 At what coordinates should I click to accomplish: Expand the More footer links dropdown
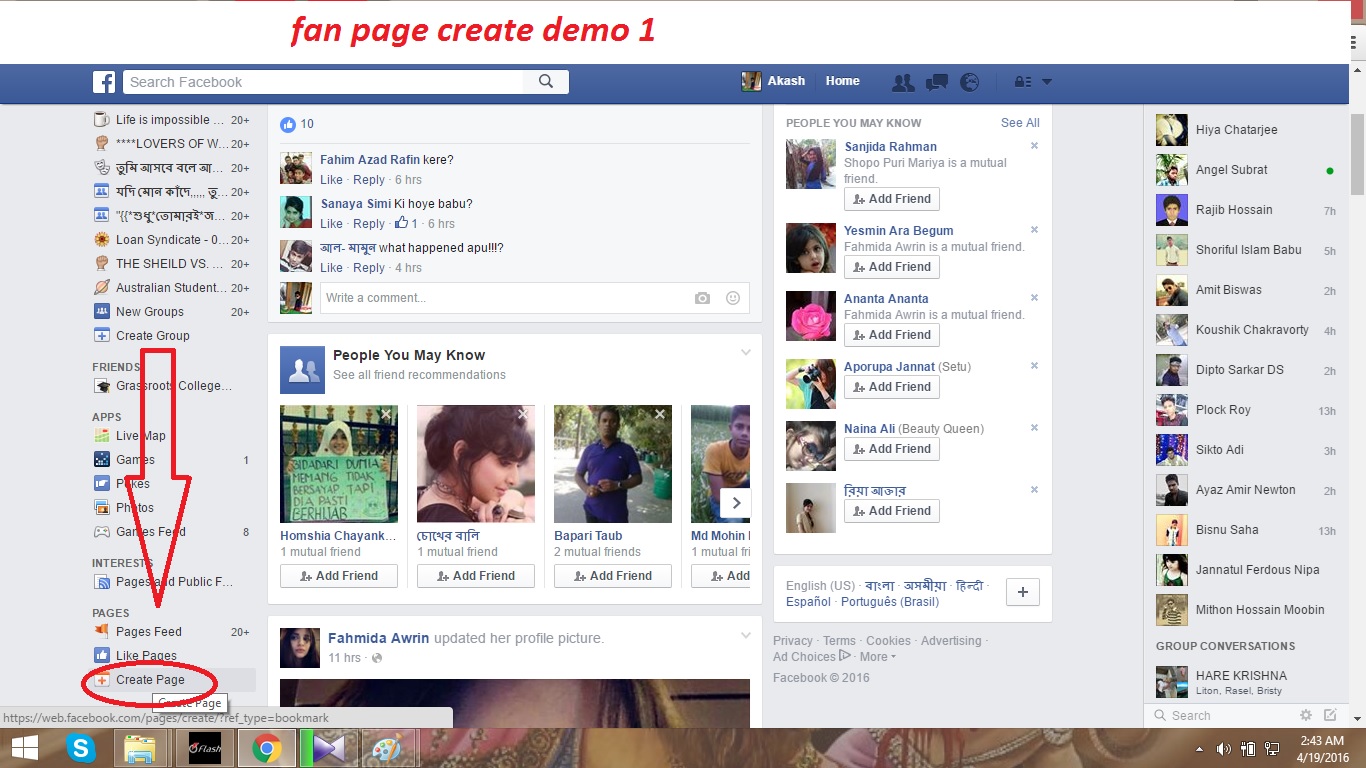pos(877,657)
